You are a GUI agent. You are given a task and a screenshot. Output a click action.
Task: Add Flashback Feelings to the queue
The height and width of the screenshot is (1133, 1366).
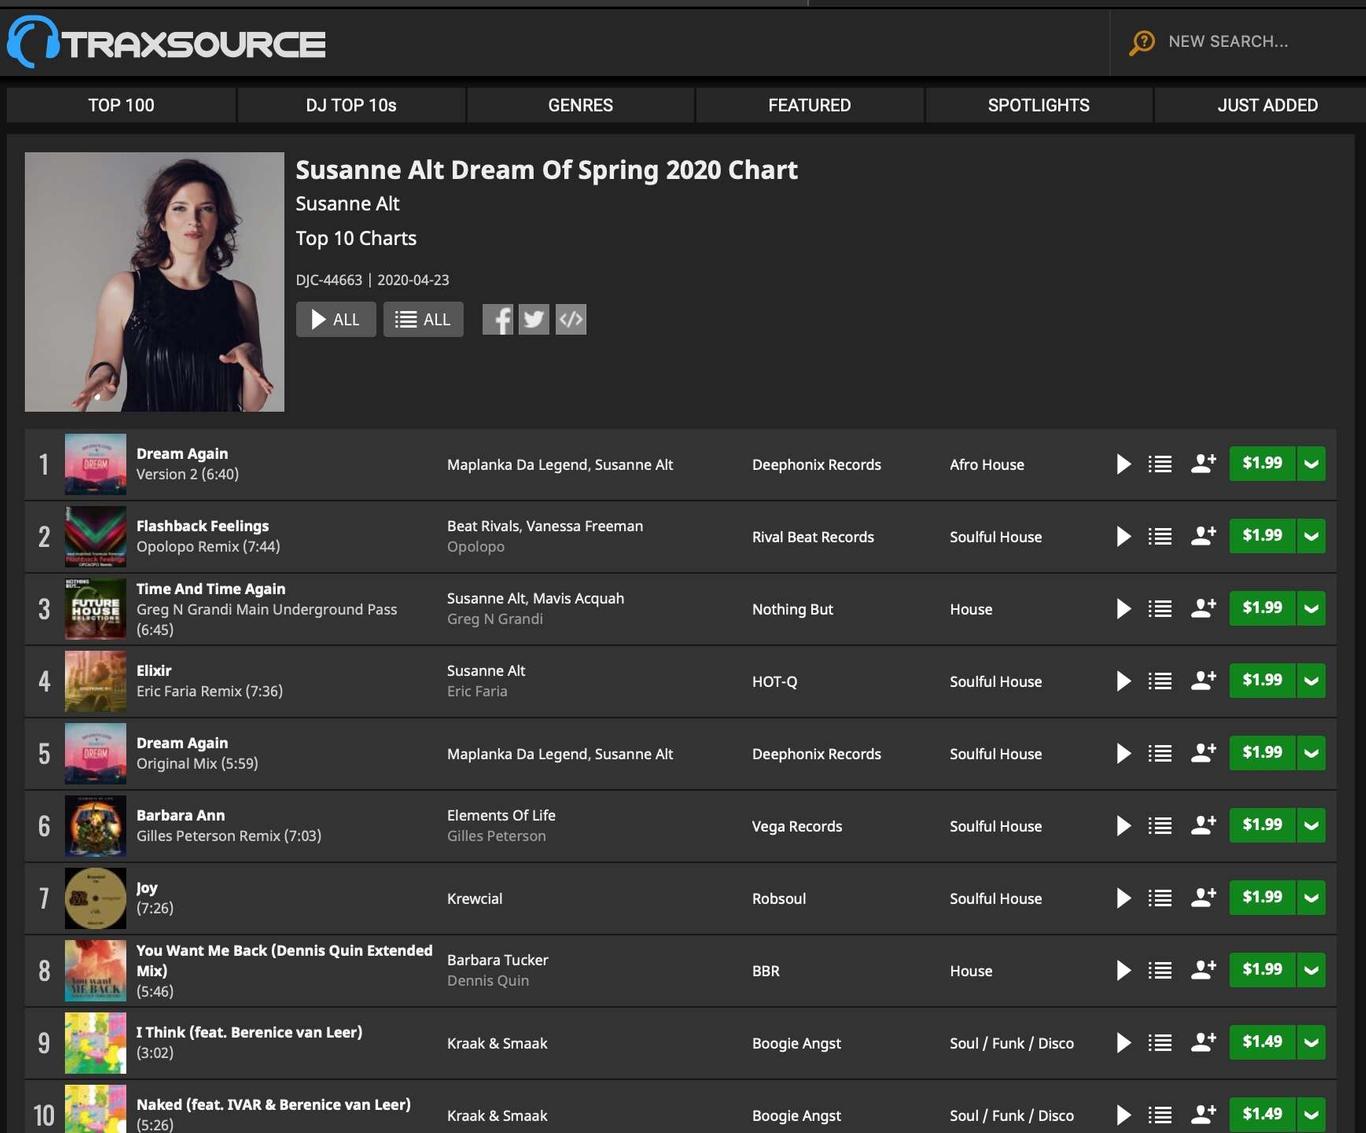click(x=1160, y=537)
